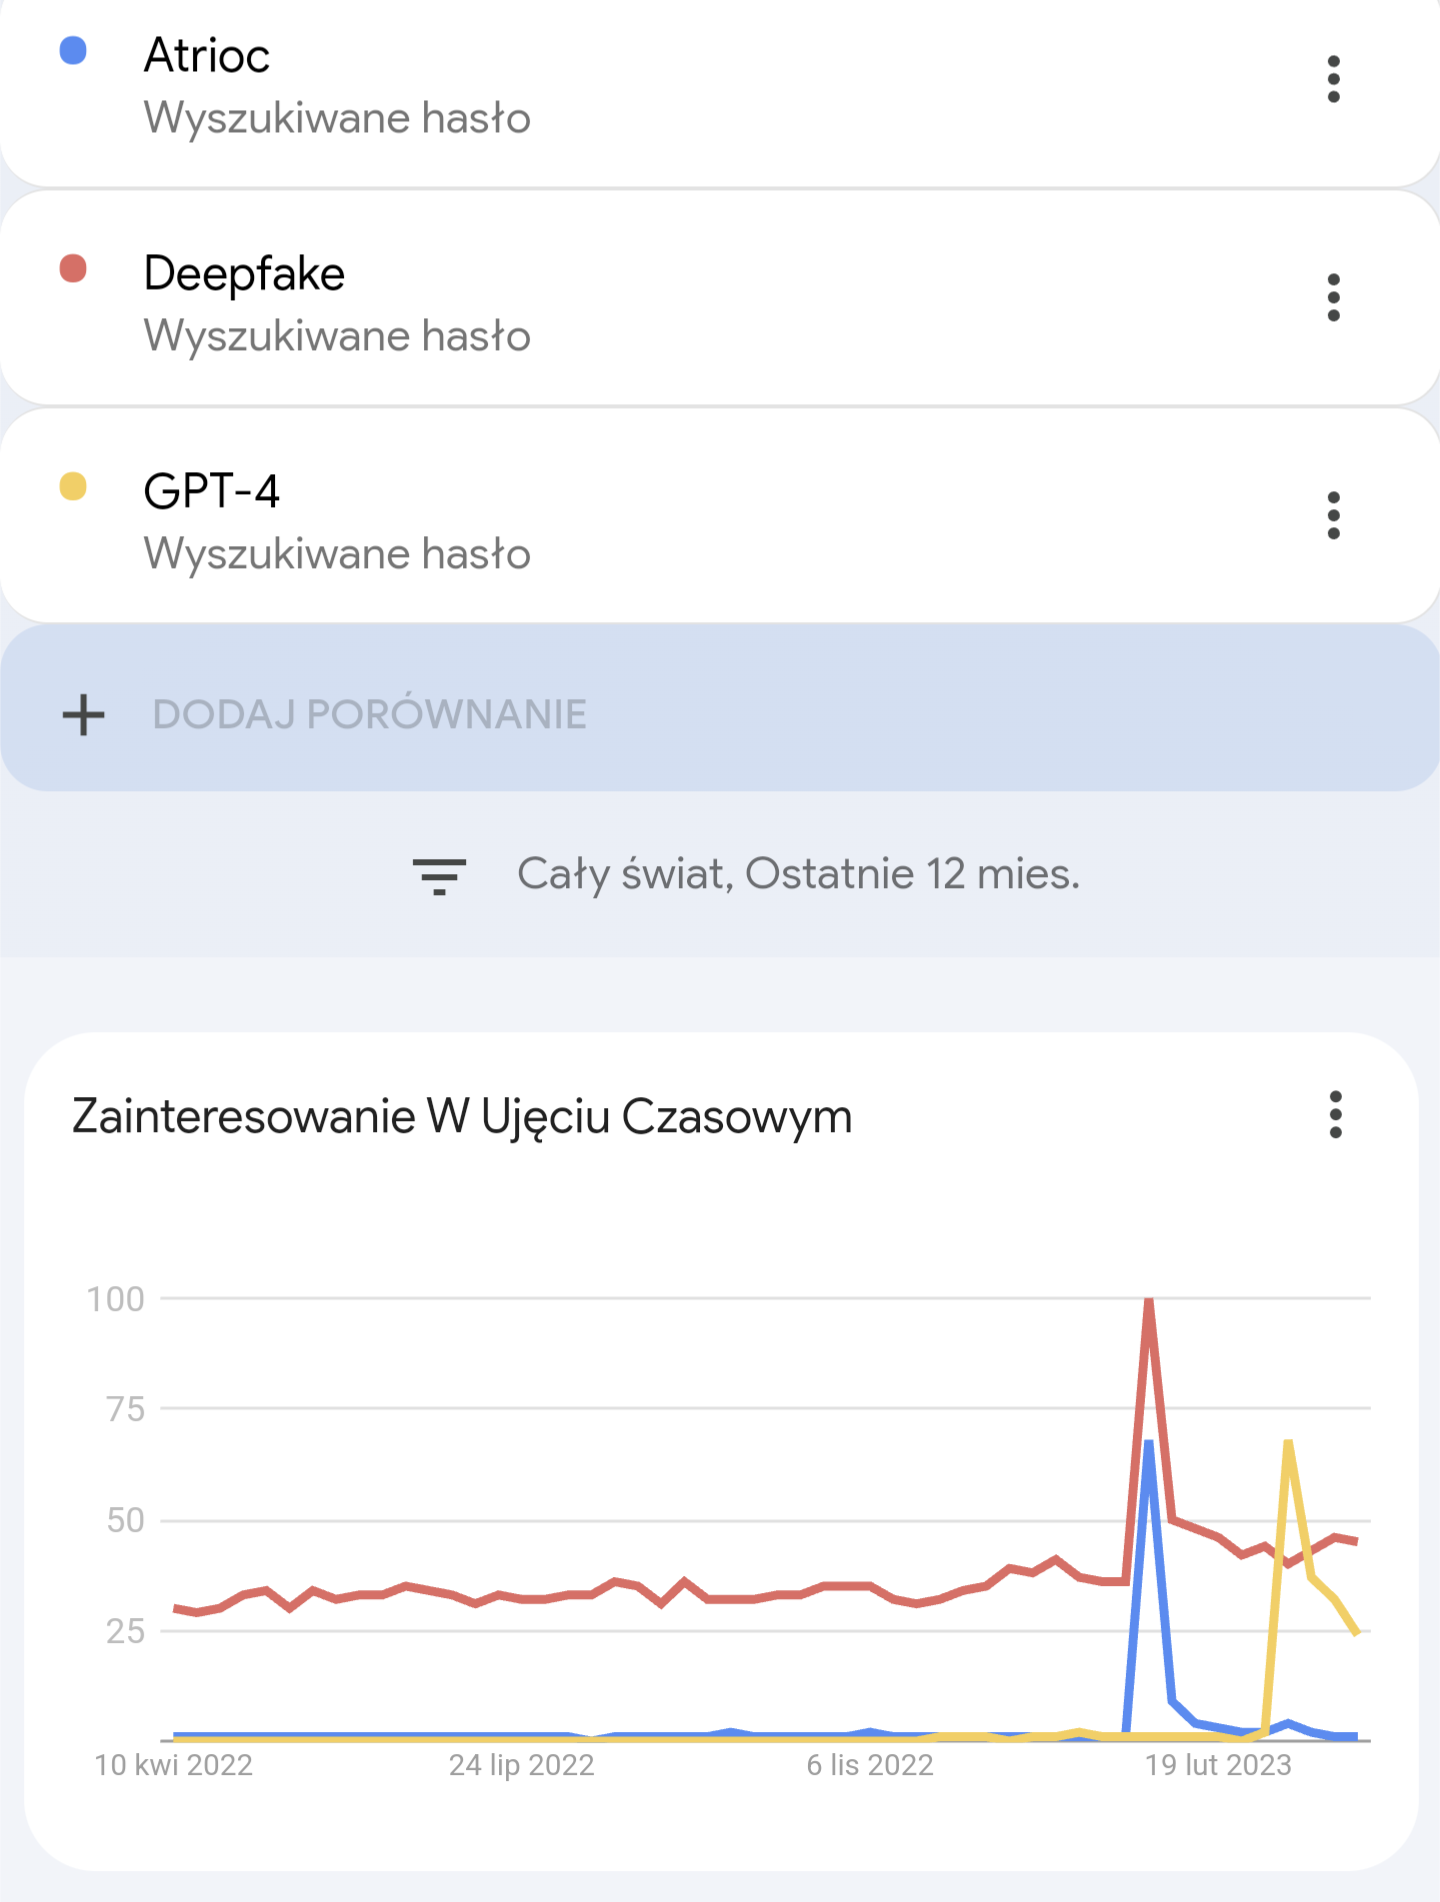Viewport: 1440px width, 1902px height.
Task: Open the three-dot menu for Atrioc
Action: pyautogui.click(x=1333, y=80)
